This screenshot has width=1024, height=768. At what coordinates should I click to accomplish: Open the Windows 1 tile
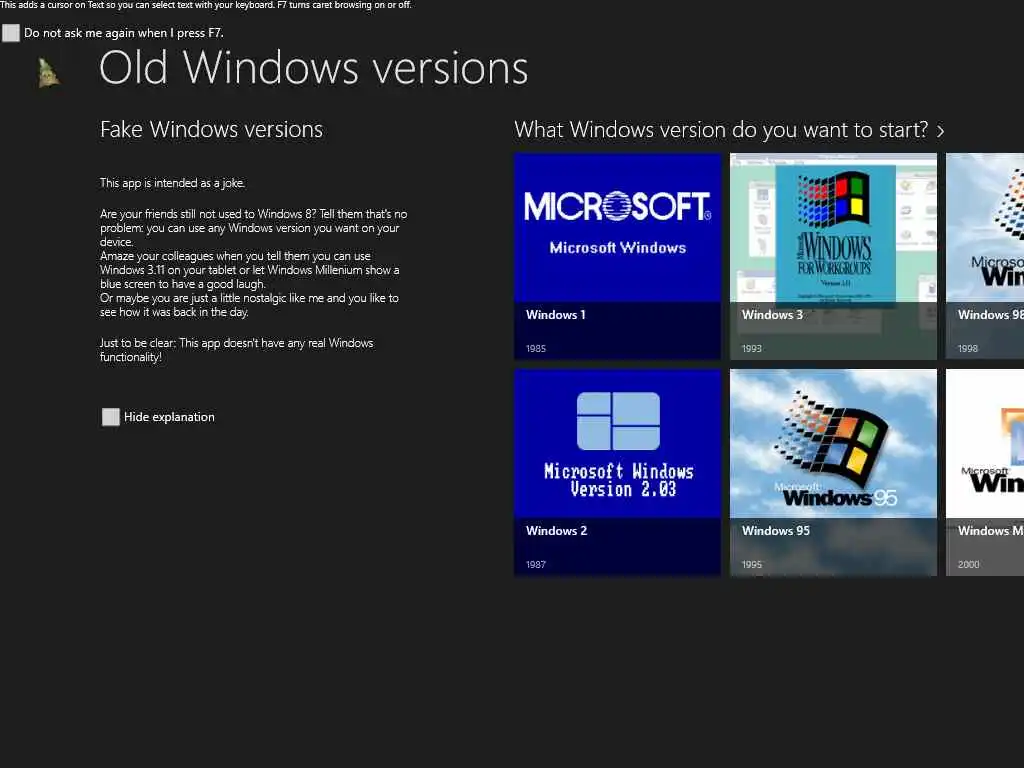[617, 256]
